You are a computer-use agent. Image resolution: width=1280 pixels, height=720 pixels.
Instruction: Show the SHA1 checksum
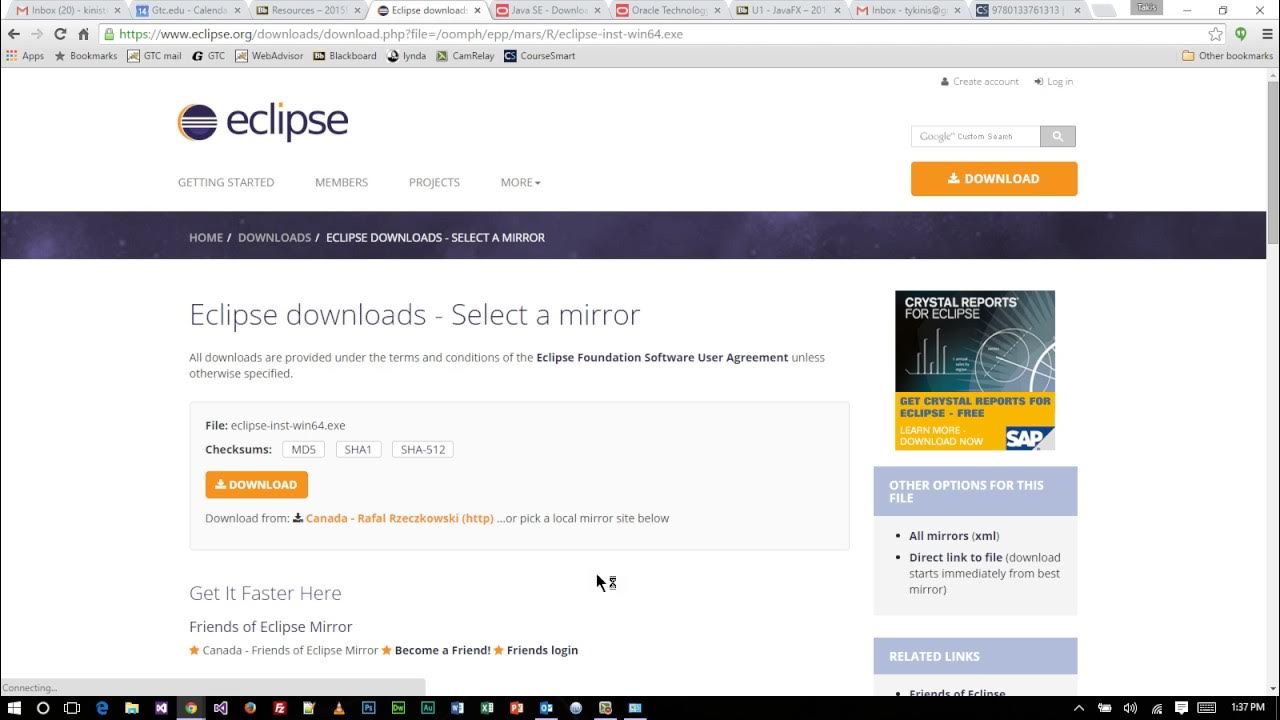358,450
